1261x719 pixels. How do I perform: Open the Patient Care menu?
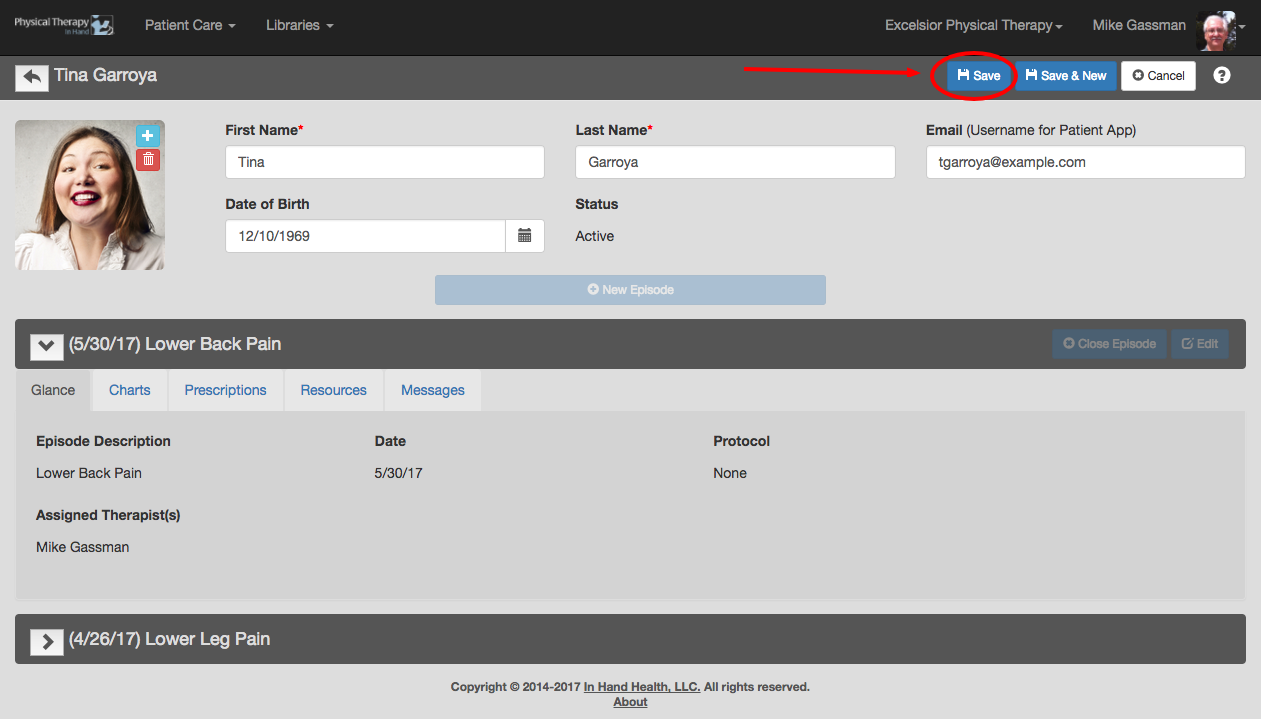pos(189,25)
